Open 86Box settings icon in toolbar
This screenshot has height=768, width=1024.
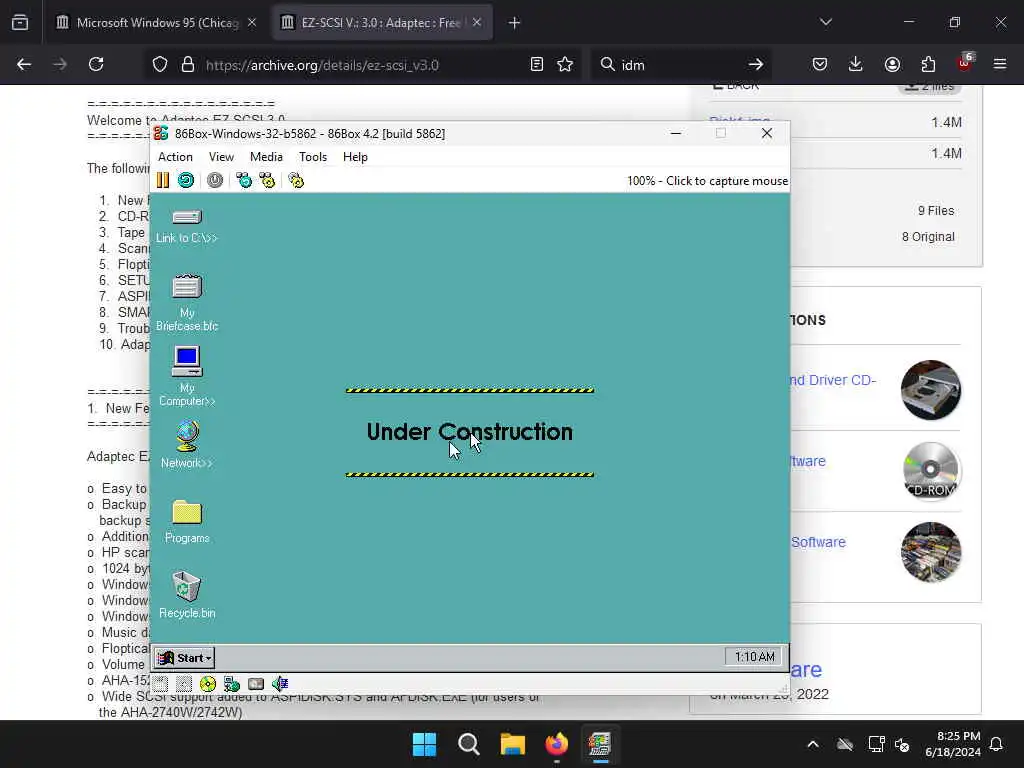coord(296,180)
